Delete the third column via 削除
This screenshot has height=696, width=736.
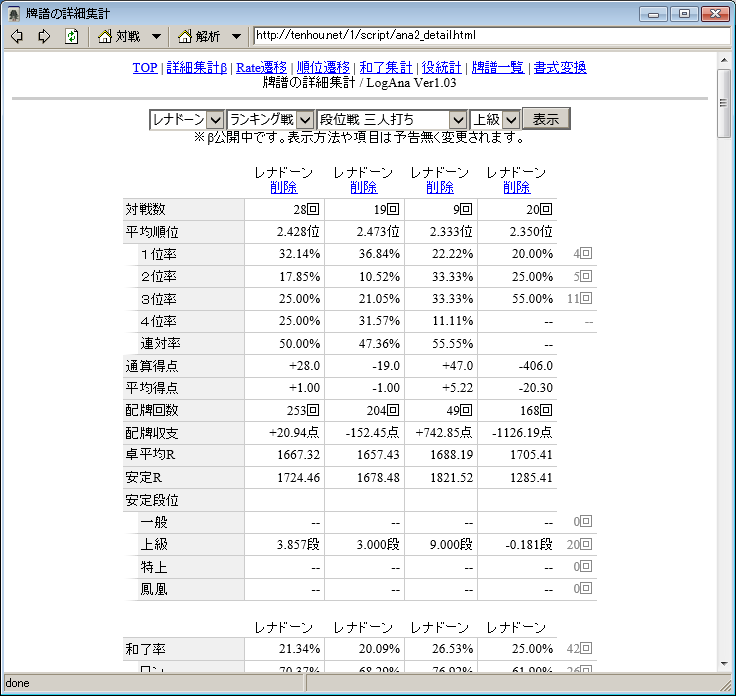pyautogui.click(x=440, y=188)
